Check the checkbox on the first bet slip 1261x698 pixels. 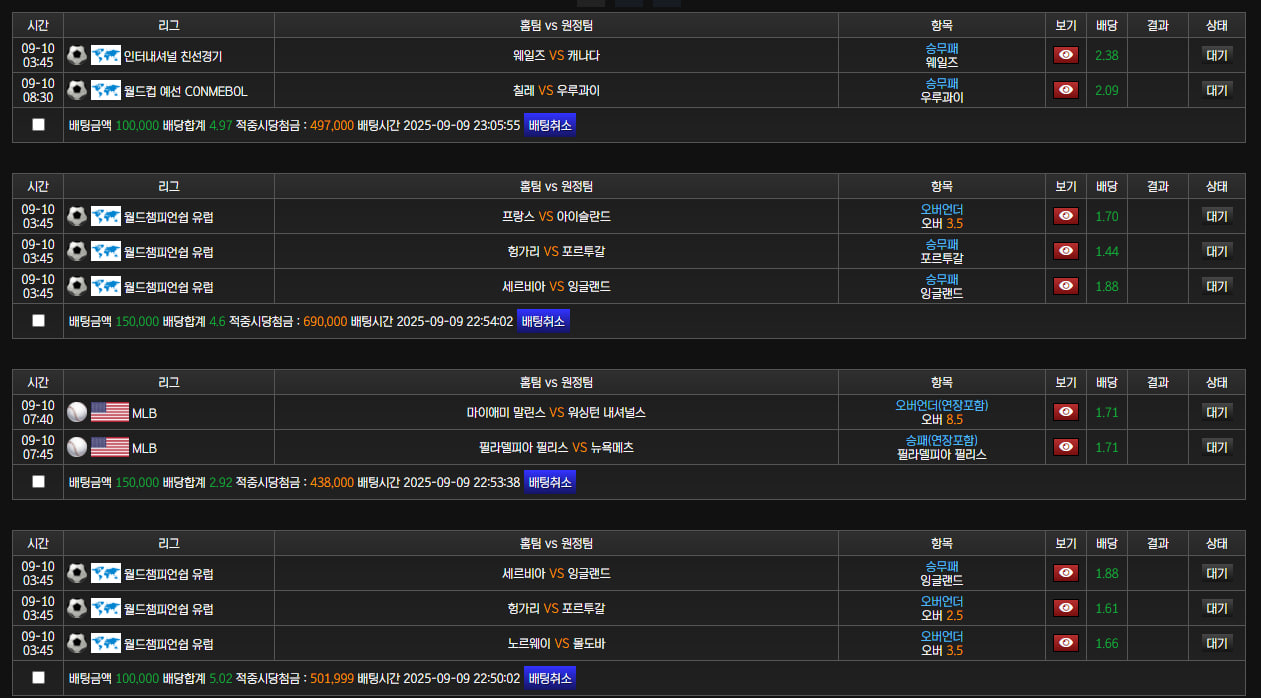(38, 124)
